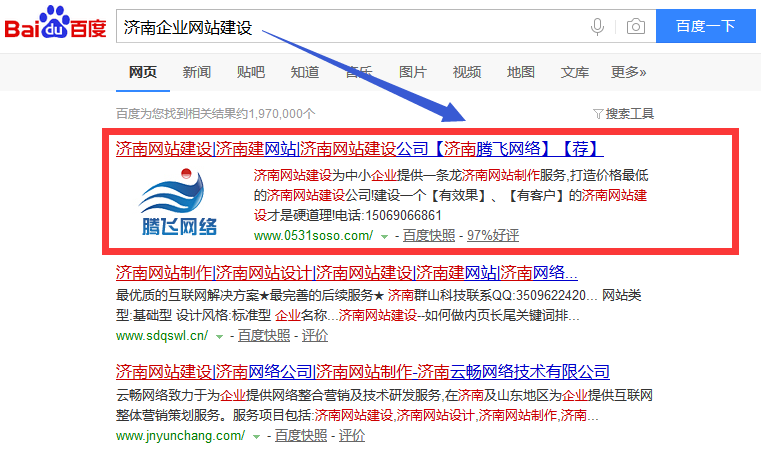Click the result count text 约1,970,000个
Screen dimensions: 761x452
pos(276,114)
